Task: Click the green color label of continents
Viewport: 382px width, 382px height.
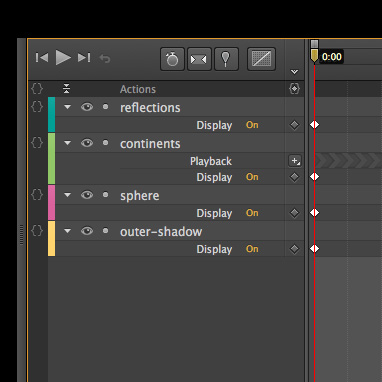Action: coord(52,159)
